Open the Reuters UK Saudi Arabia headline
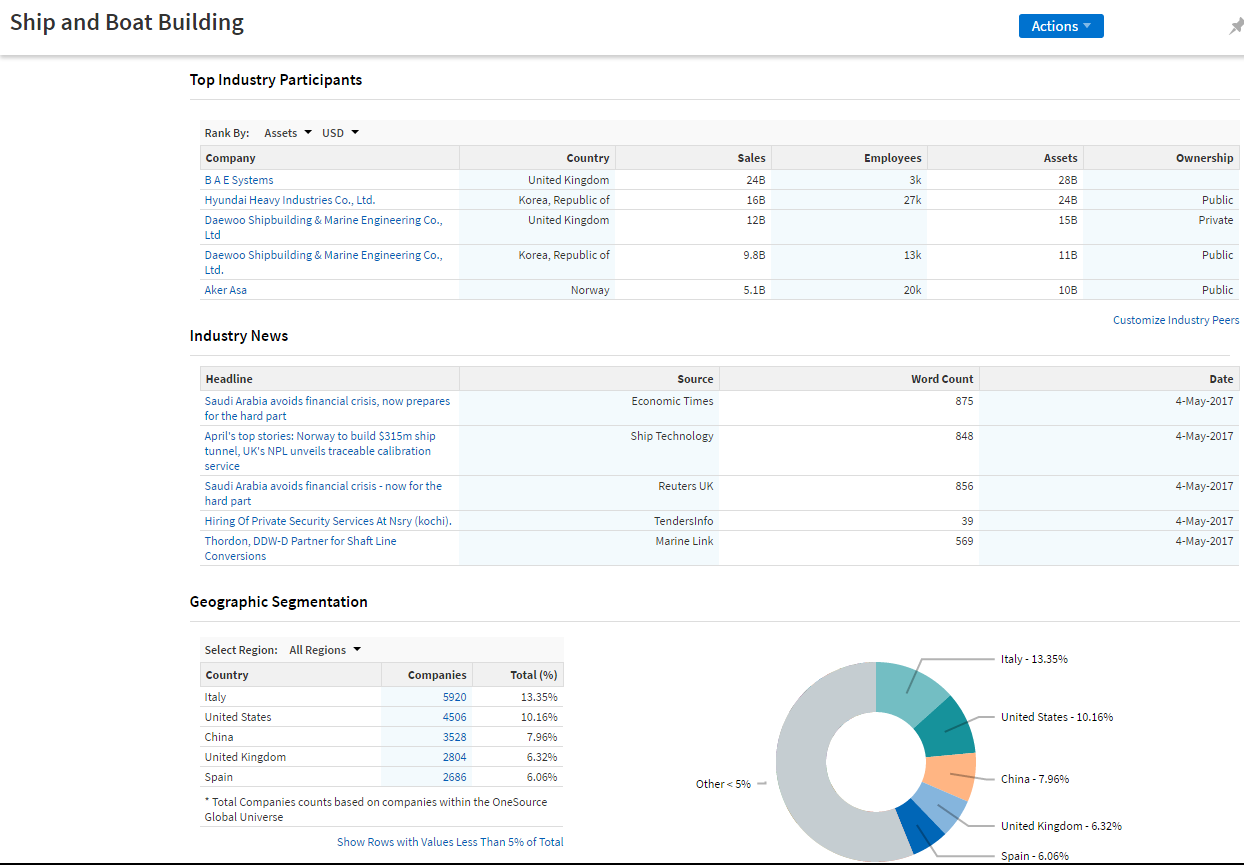Screen dimensions: 1244x865 (323, 493)
